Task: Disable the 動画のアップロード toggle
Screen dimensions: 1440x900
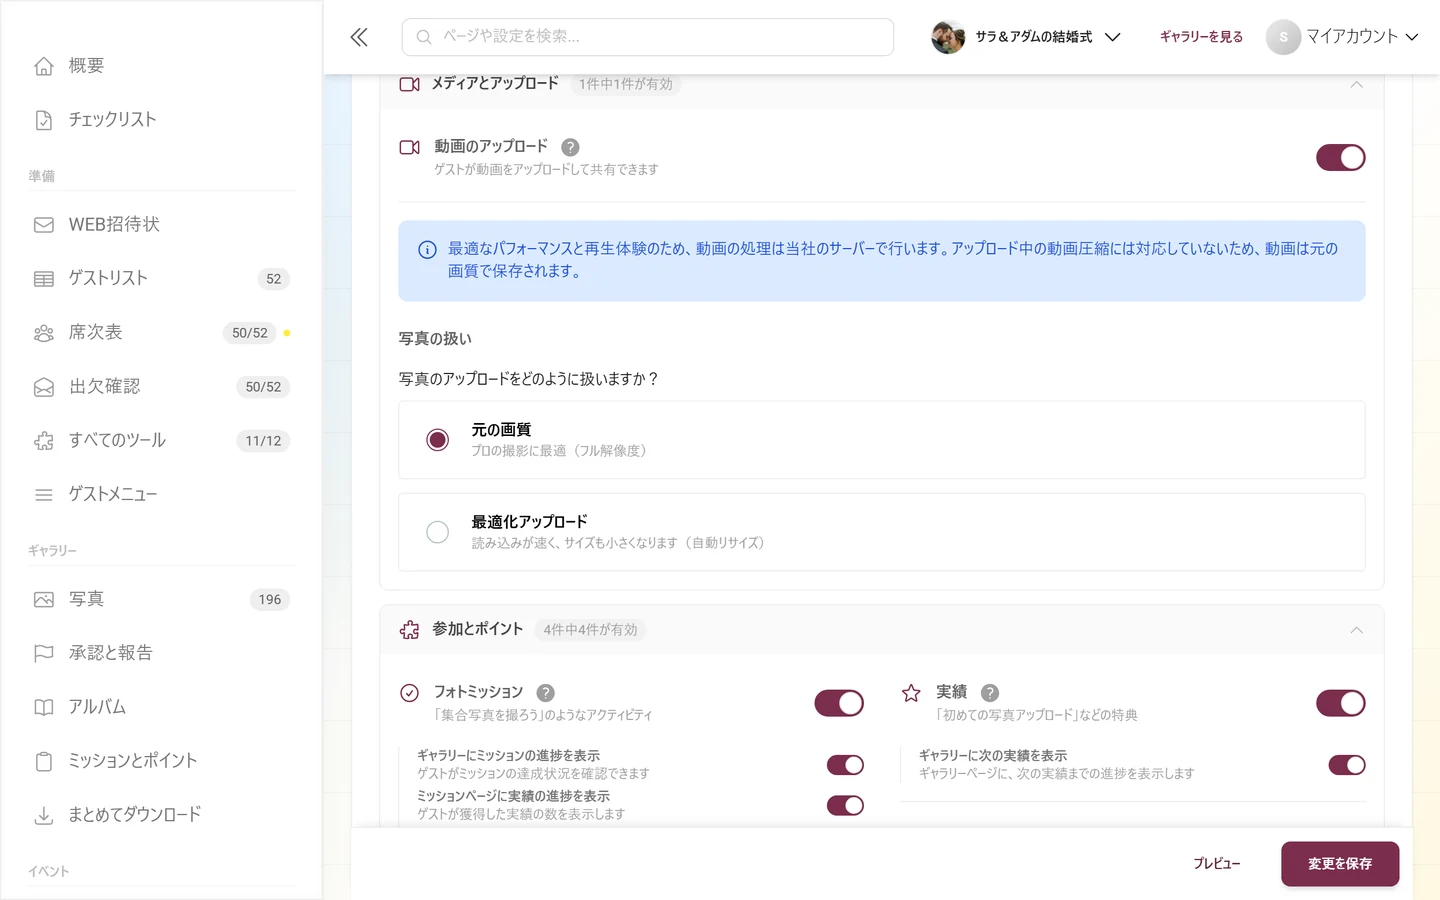Action: [x=1340, y=158]
